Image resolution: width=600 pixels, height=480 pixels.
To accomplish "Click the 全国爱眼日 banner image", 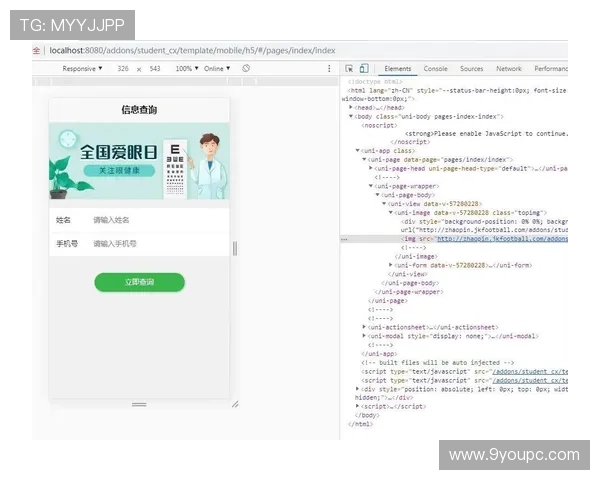I will point(139,161).
